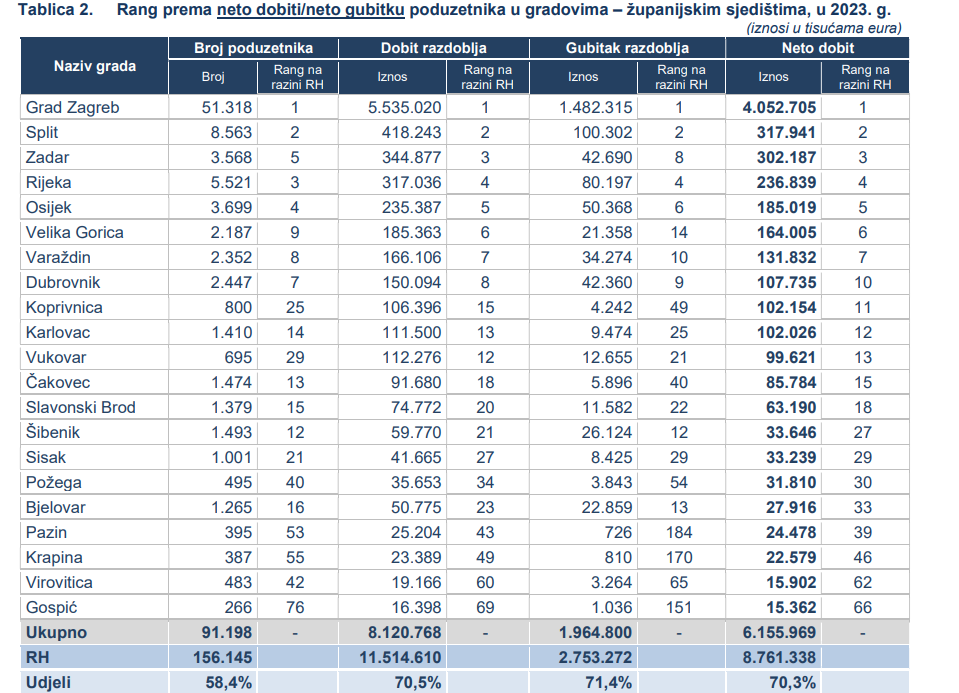Click the "Dobit razdoblja" column group header
The height and width of the screenshot is (693, 959).
(x=433, y=48)
